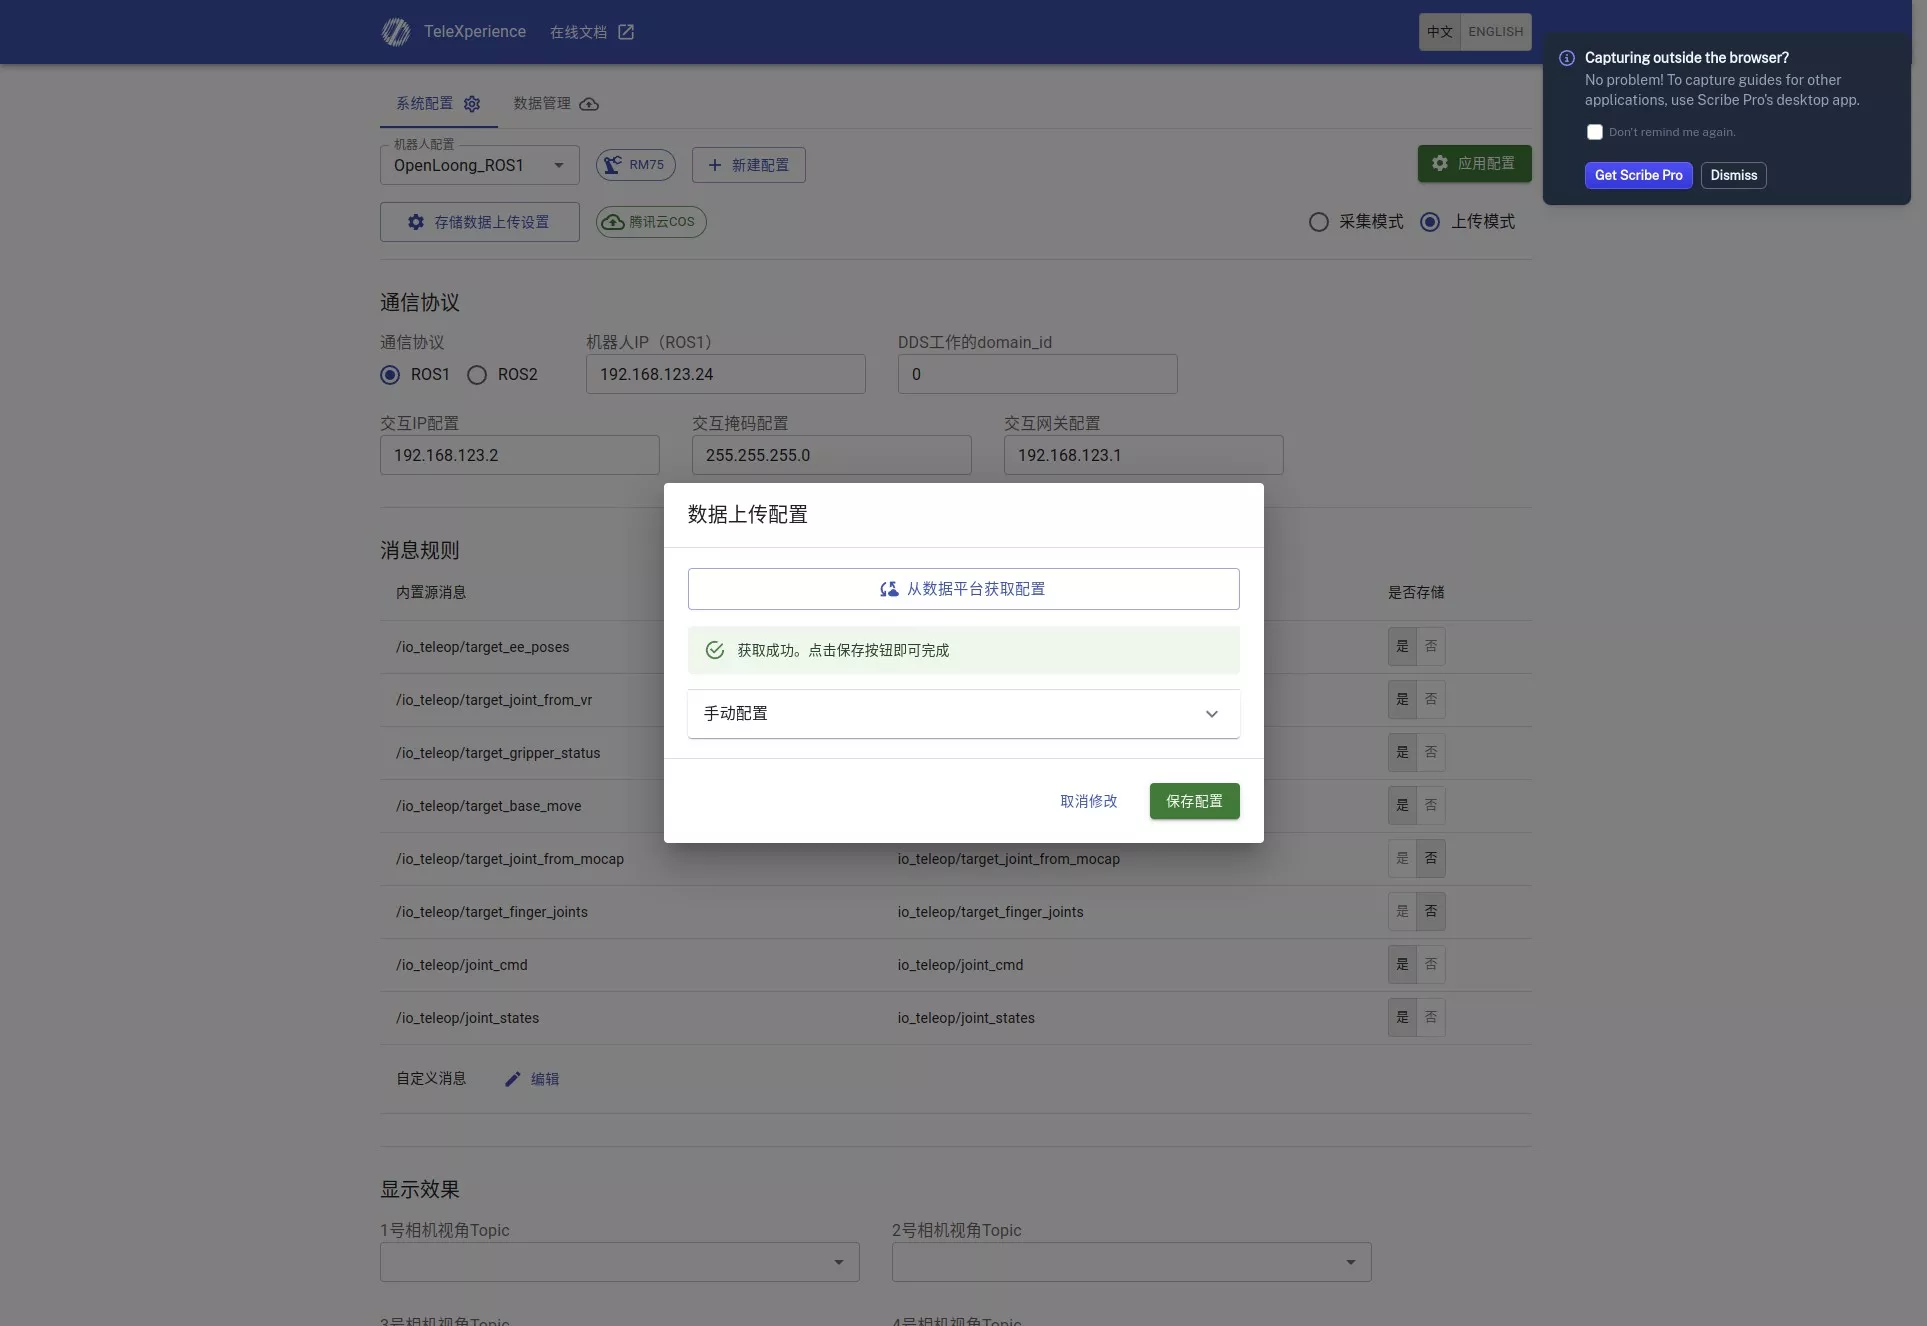The width and height of the screenshot is (1927, 1326).
Task: Click the gear icon in 应用配置 button
Action: point(1440,163)
